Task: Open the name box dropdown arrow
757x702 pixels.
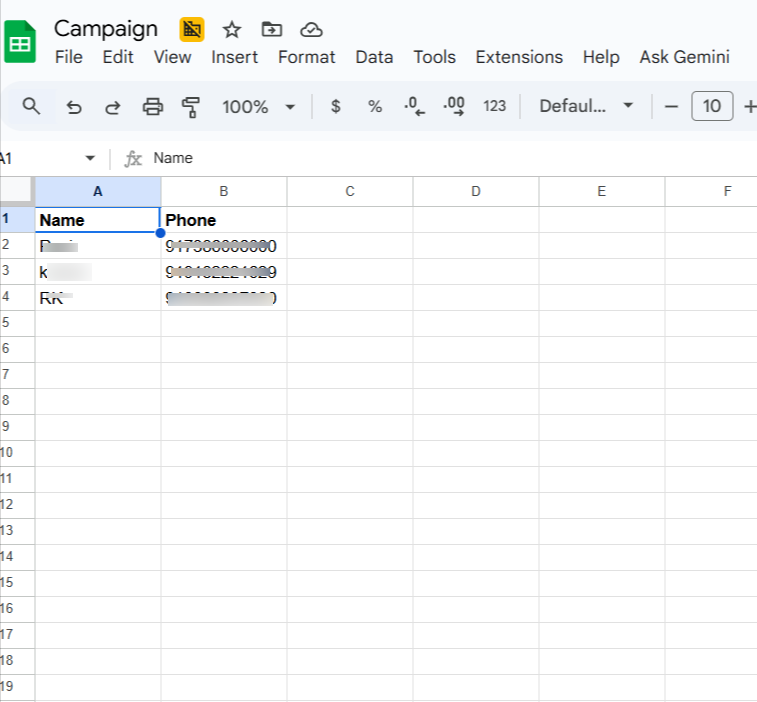Action: 90,158
